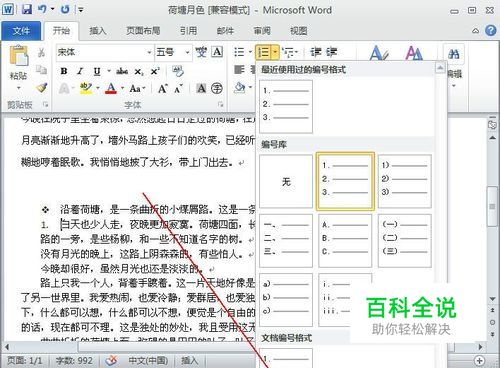Image resolution: width=500 pixels, height=368 pixels.
Task: Apply text highlight color
Action: coord(86,88)
